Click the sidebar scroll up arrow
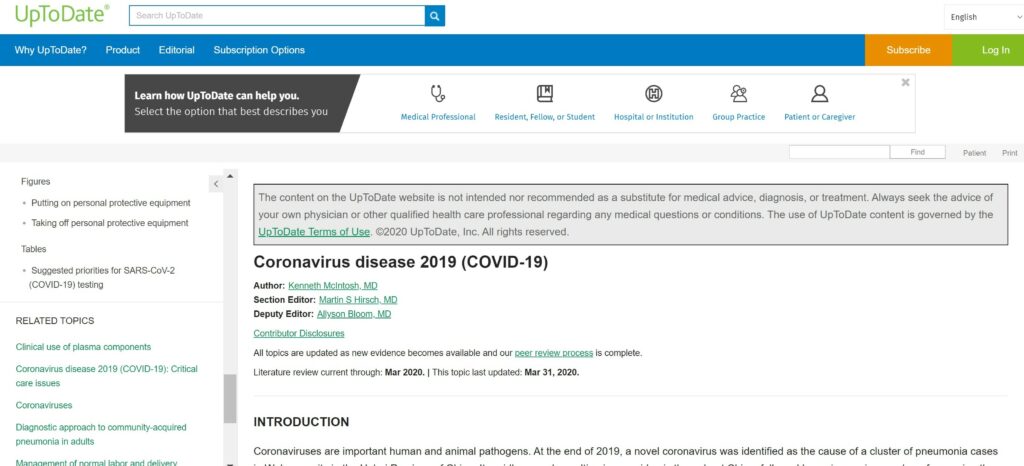This screenshot has width=1024, height=466. pyautogui.click(x=230, y=176)
